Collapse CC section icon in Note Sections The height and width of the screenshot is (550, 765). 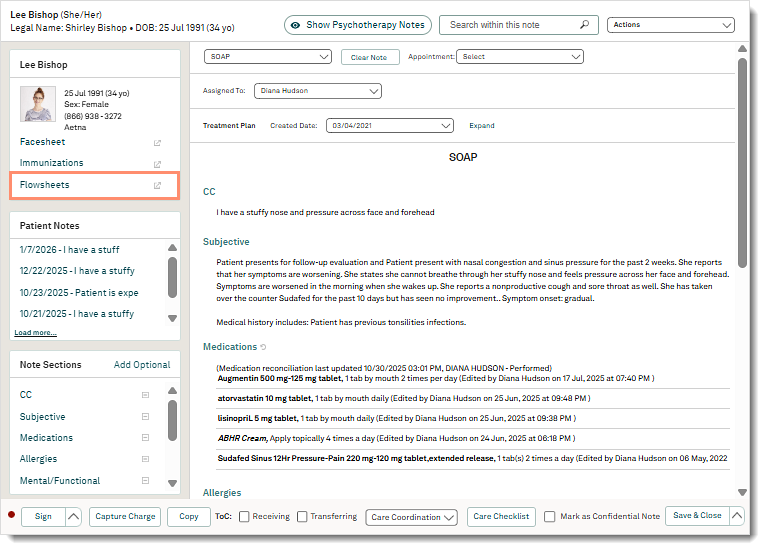[x=145, y=395]
